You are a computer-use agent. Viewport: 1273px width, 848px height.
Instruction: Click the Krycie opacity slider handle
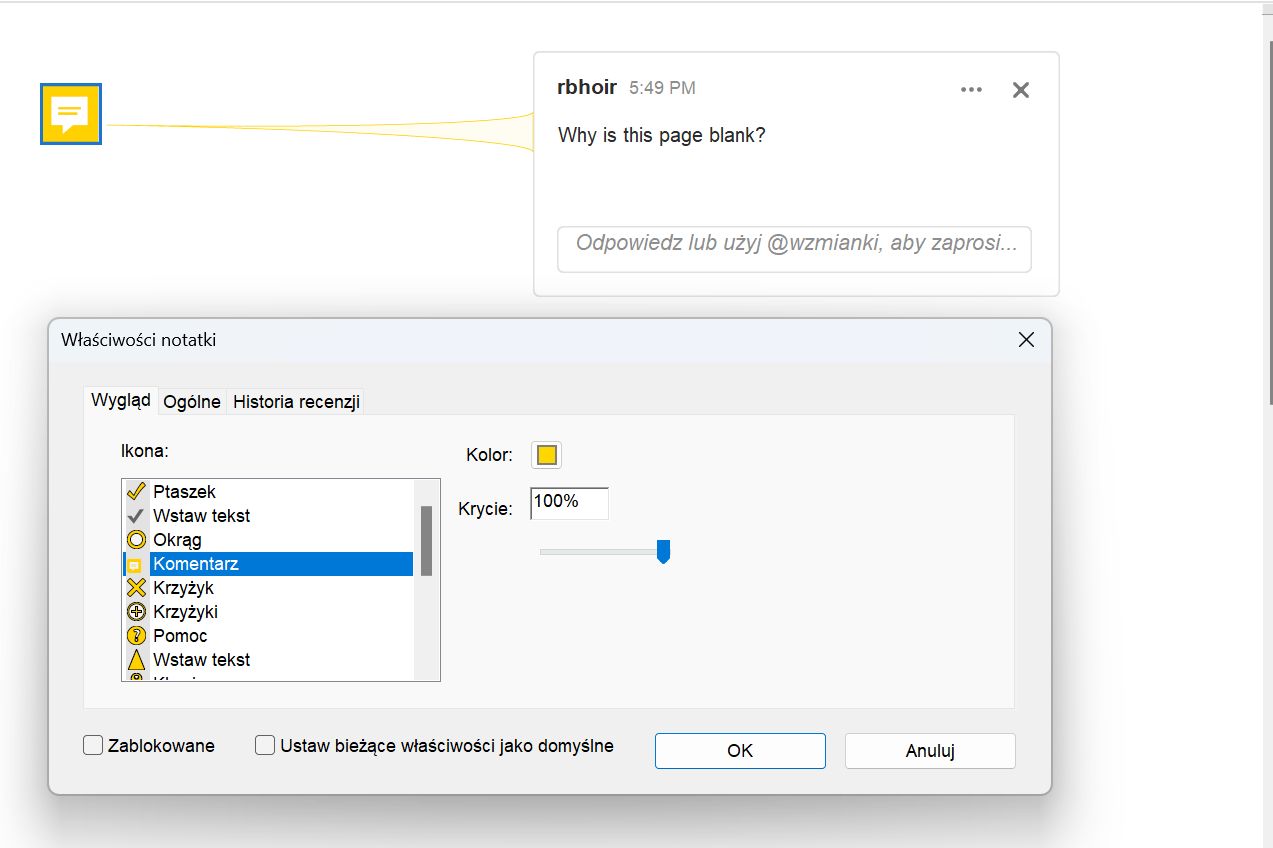(x=663, y=551)
